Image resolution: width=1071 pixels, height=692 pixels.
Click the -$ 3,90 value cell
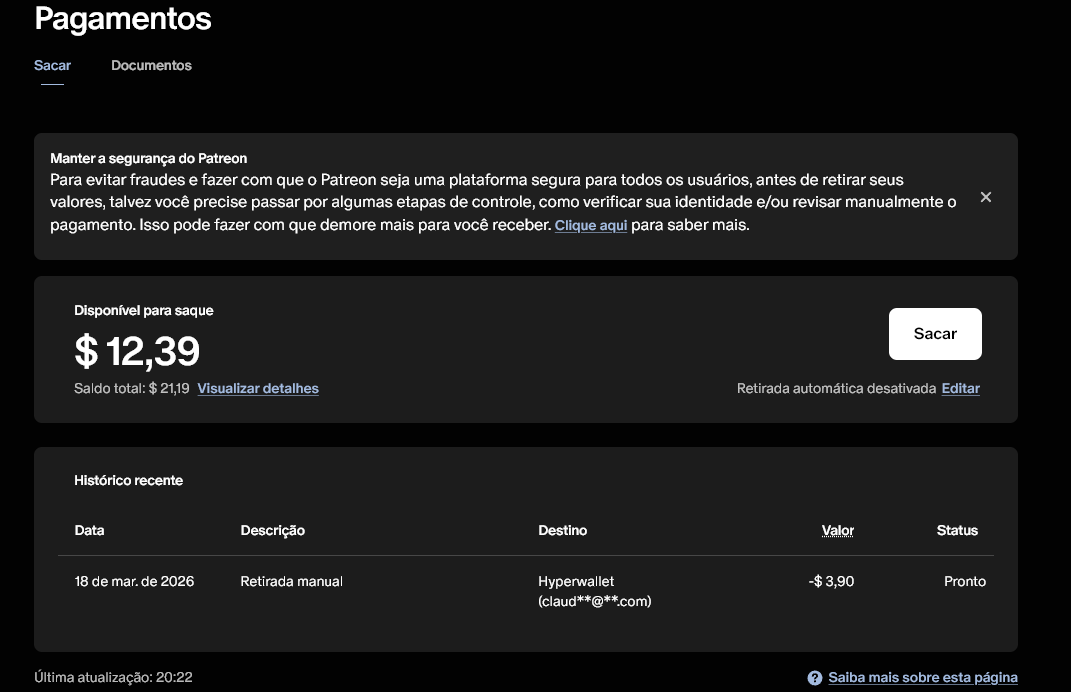pos(831,581)
